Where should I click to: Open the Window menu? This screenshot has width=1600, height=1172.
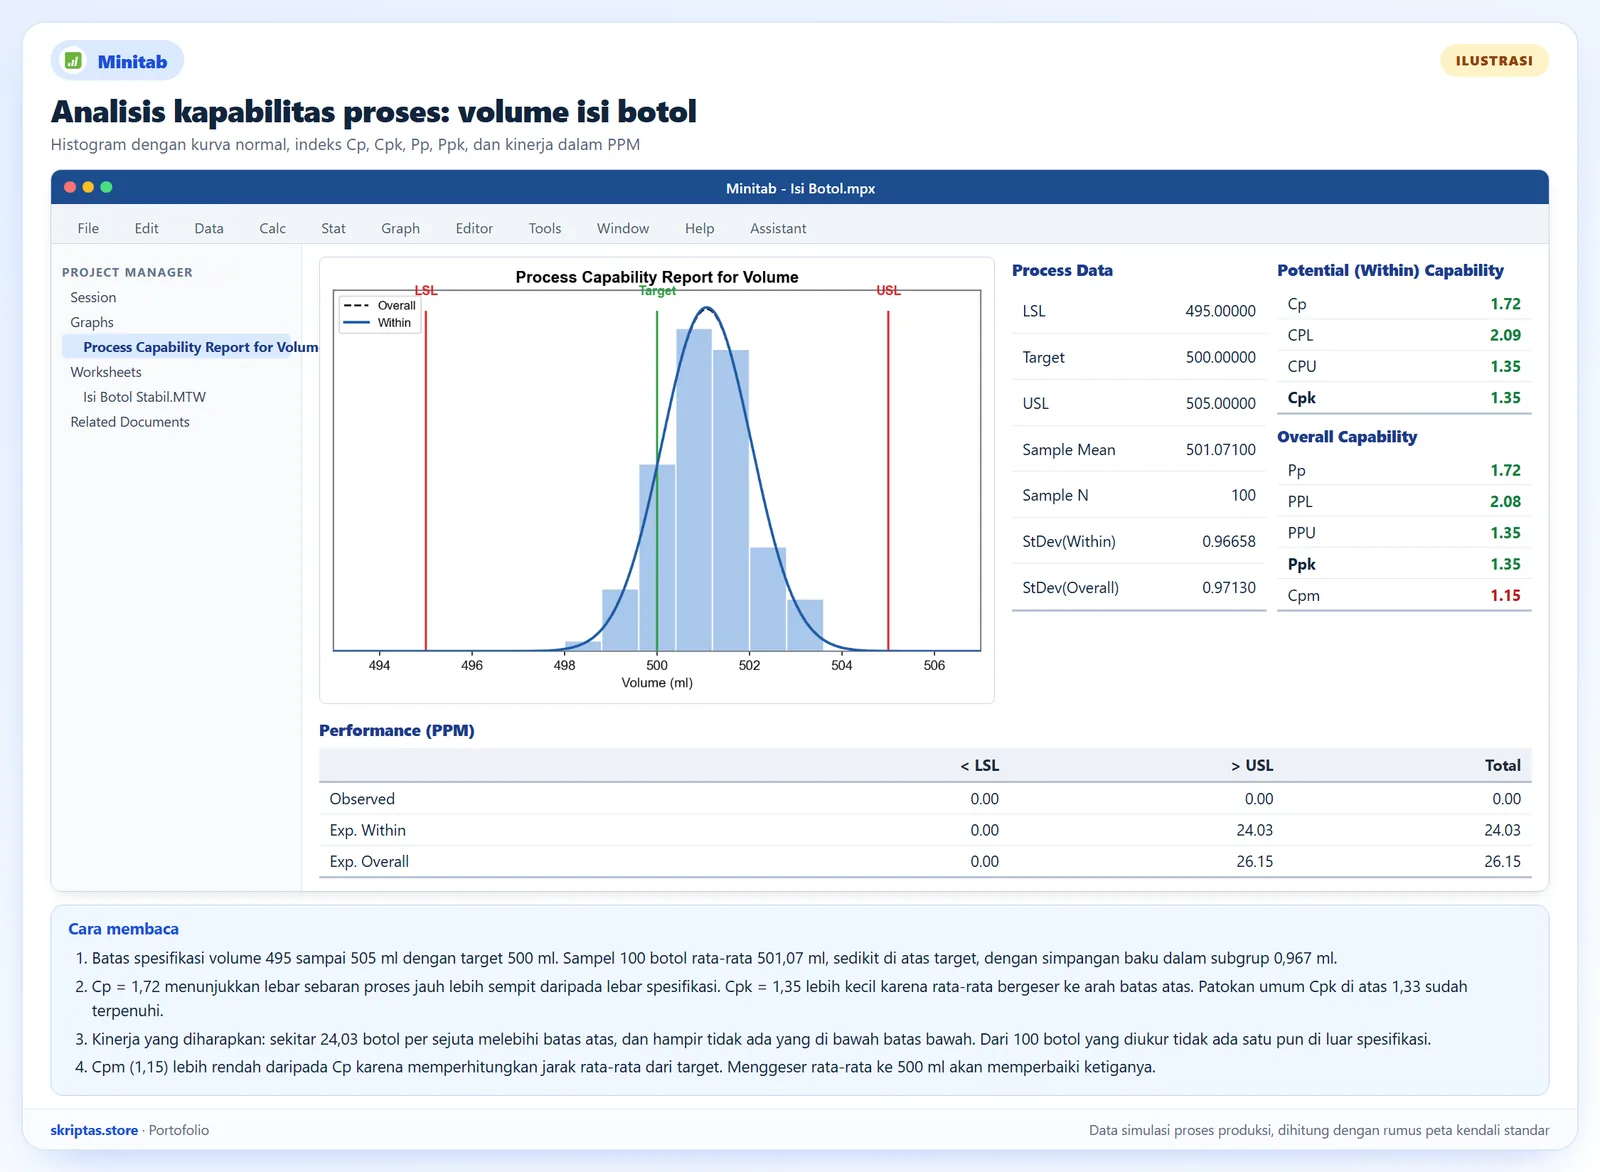point(623,228)
